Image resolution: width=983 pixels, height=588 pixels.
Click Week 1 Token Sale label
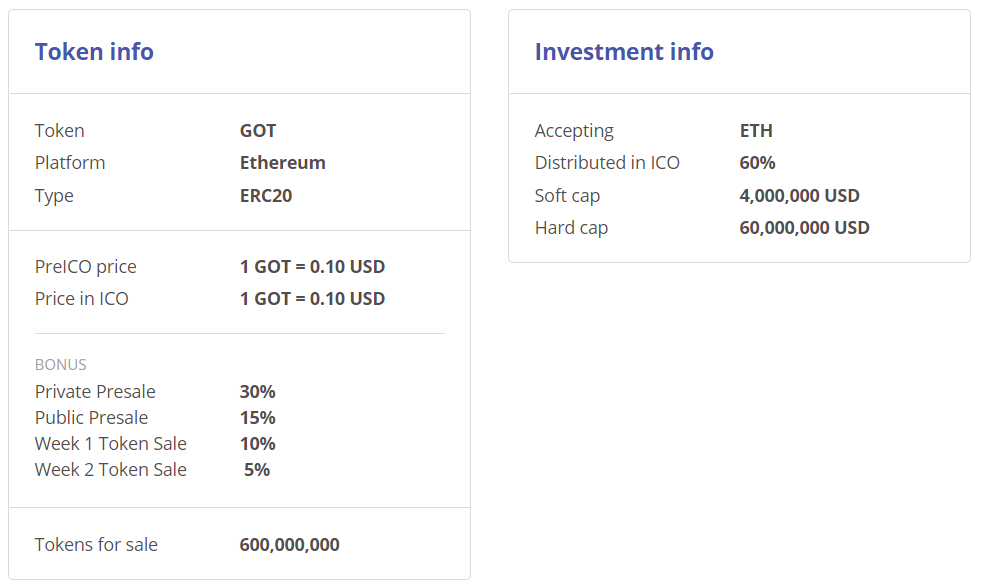(x=111, y=444)
